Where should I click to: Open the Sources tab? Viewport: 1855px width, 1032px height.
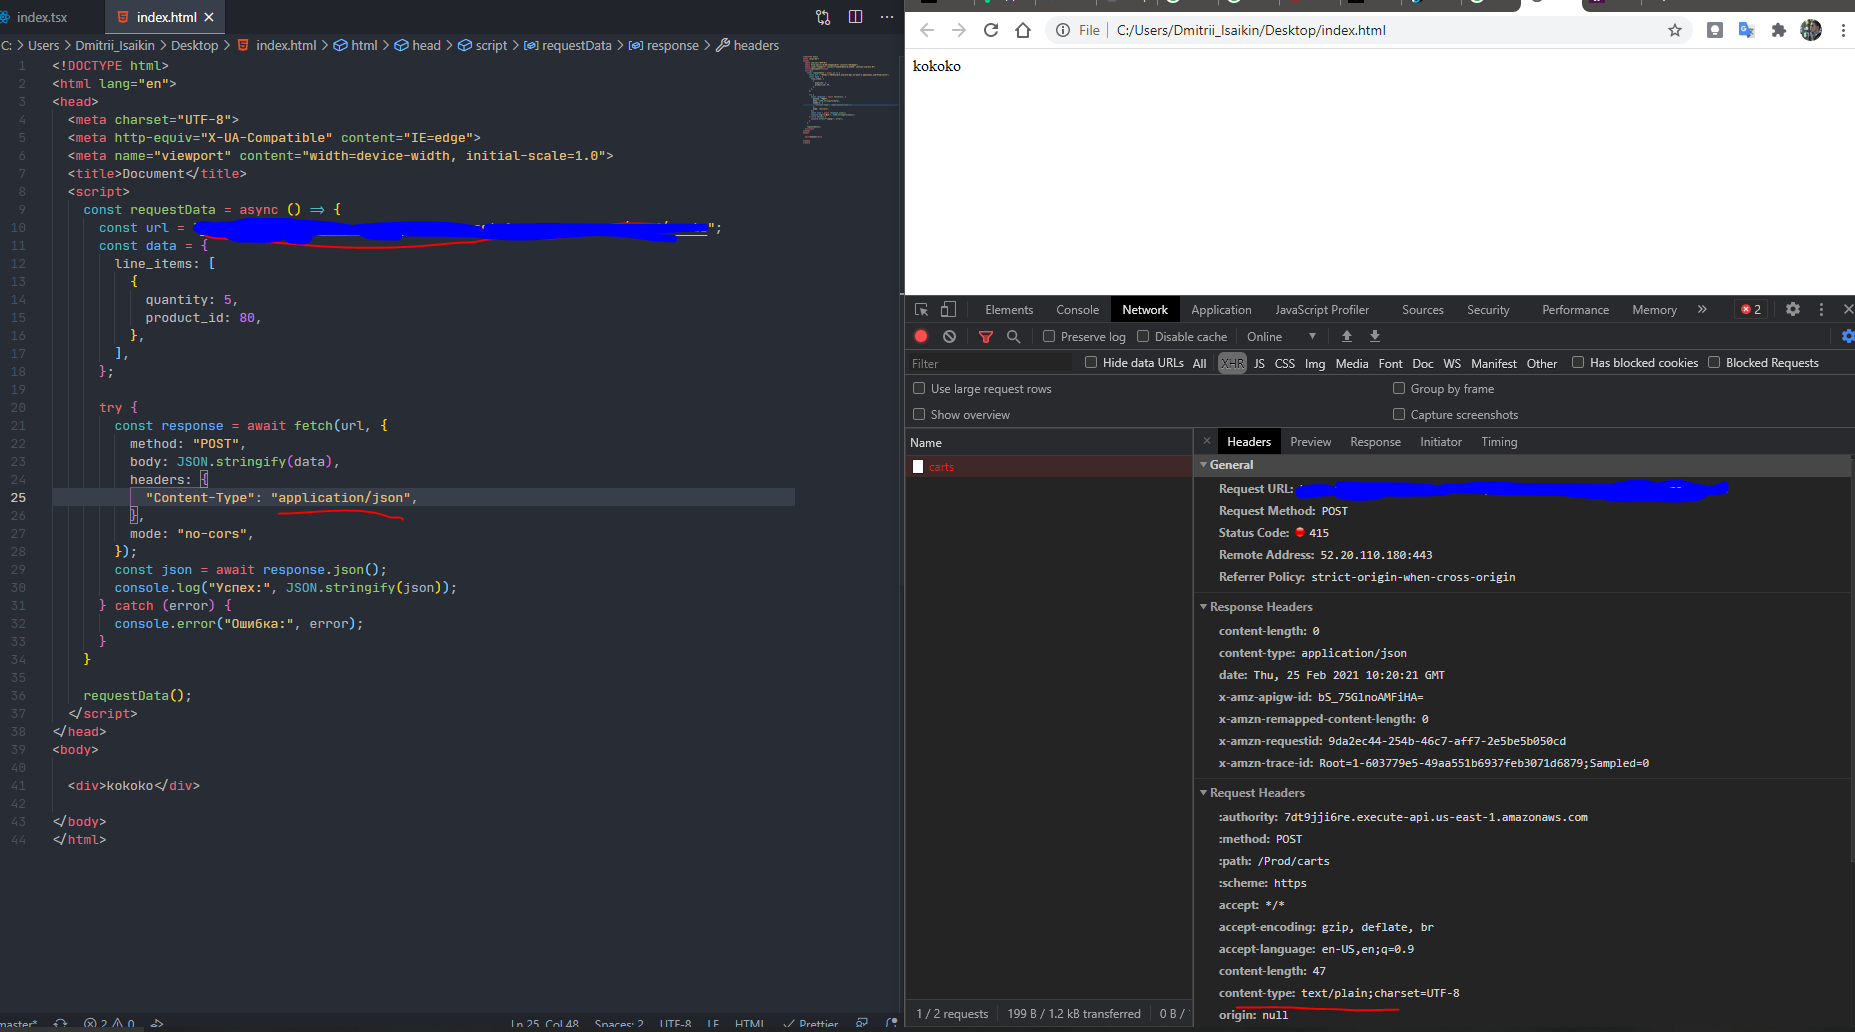pyautogui.click(x=1422, y=310)
